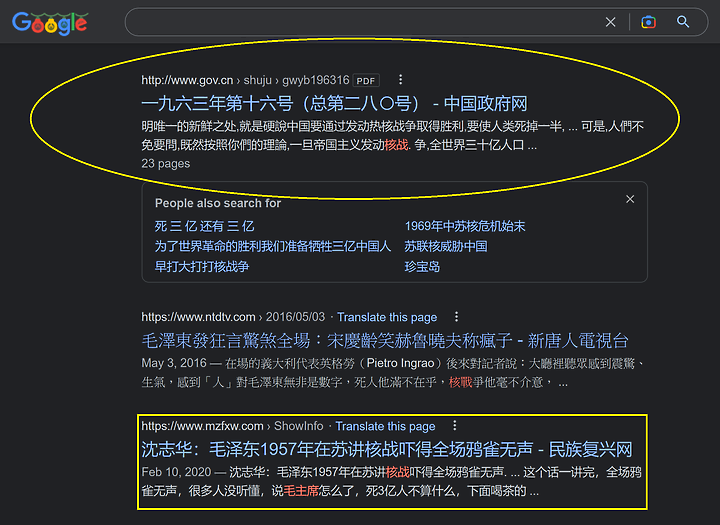Click the '23 pages' text
The height and width of the screenshot is (525, 720).
(166, 164)
